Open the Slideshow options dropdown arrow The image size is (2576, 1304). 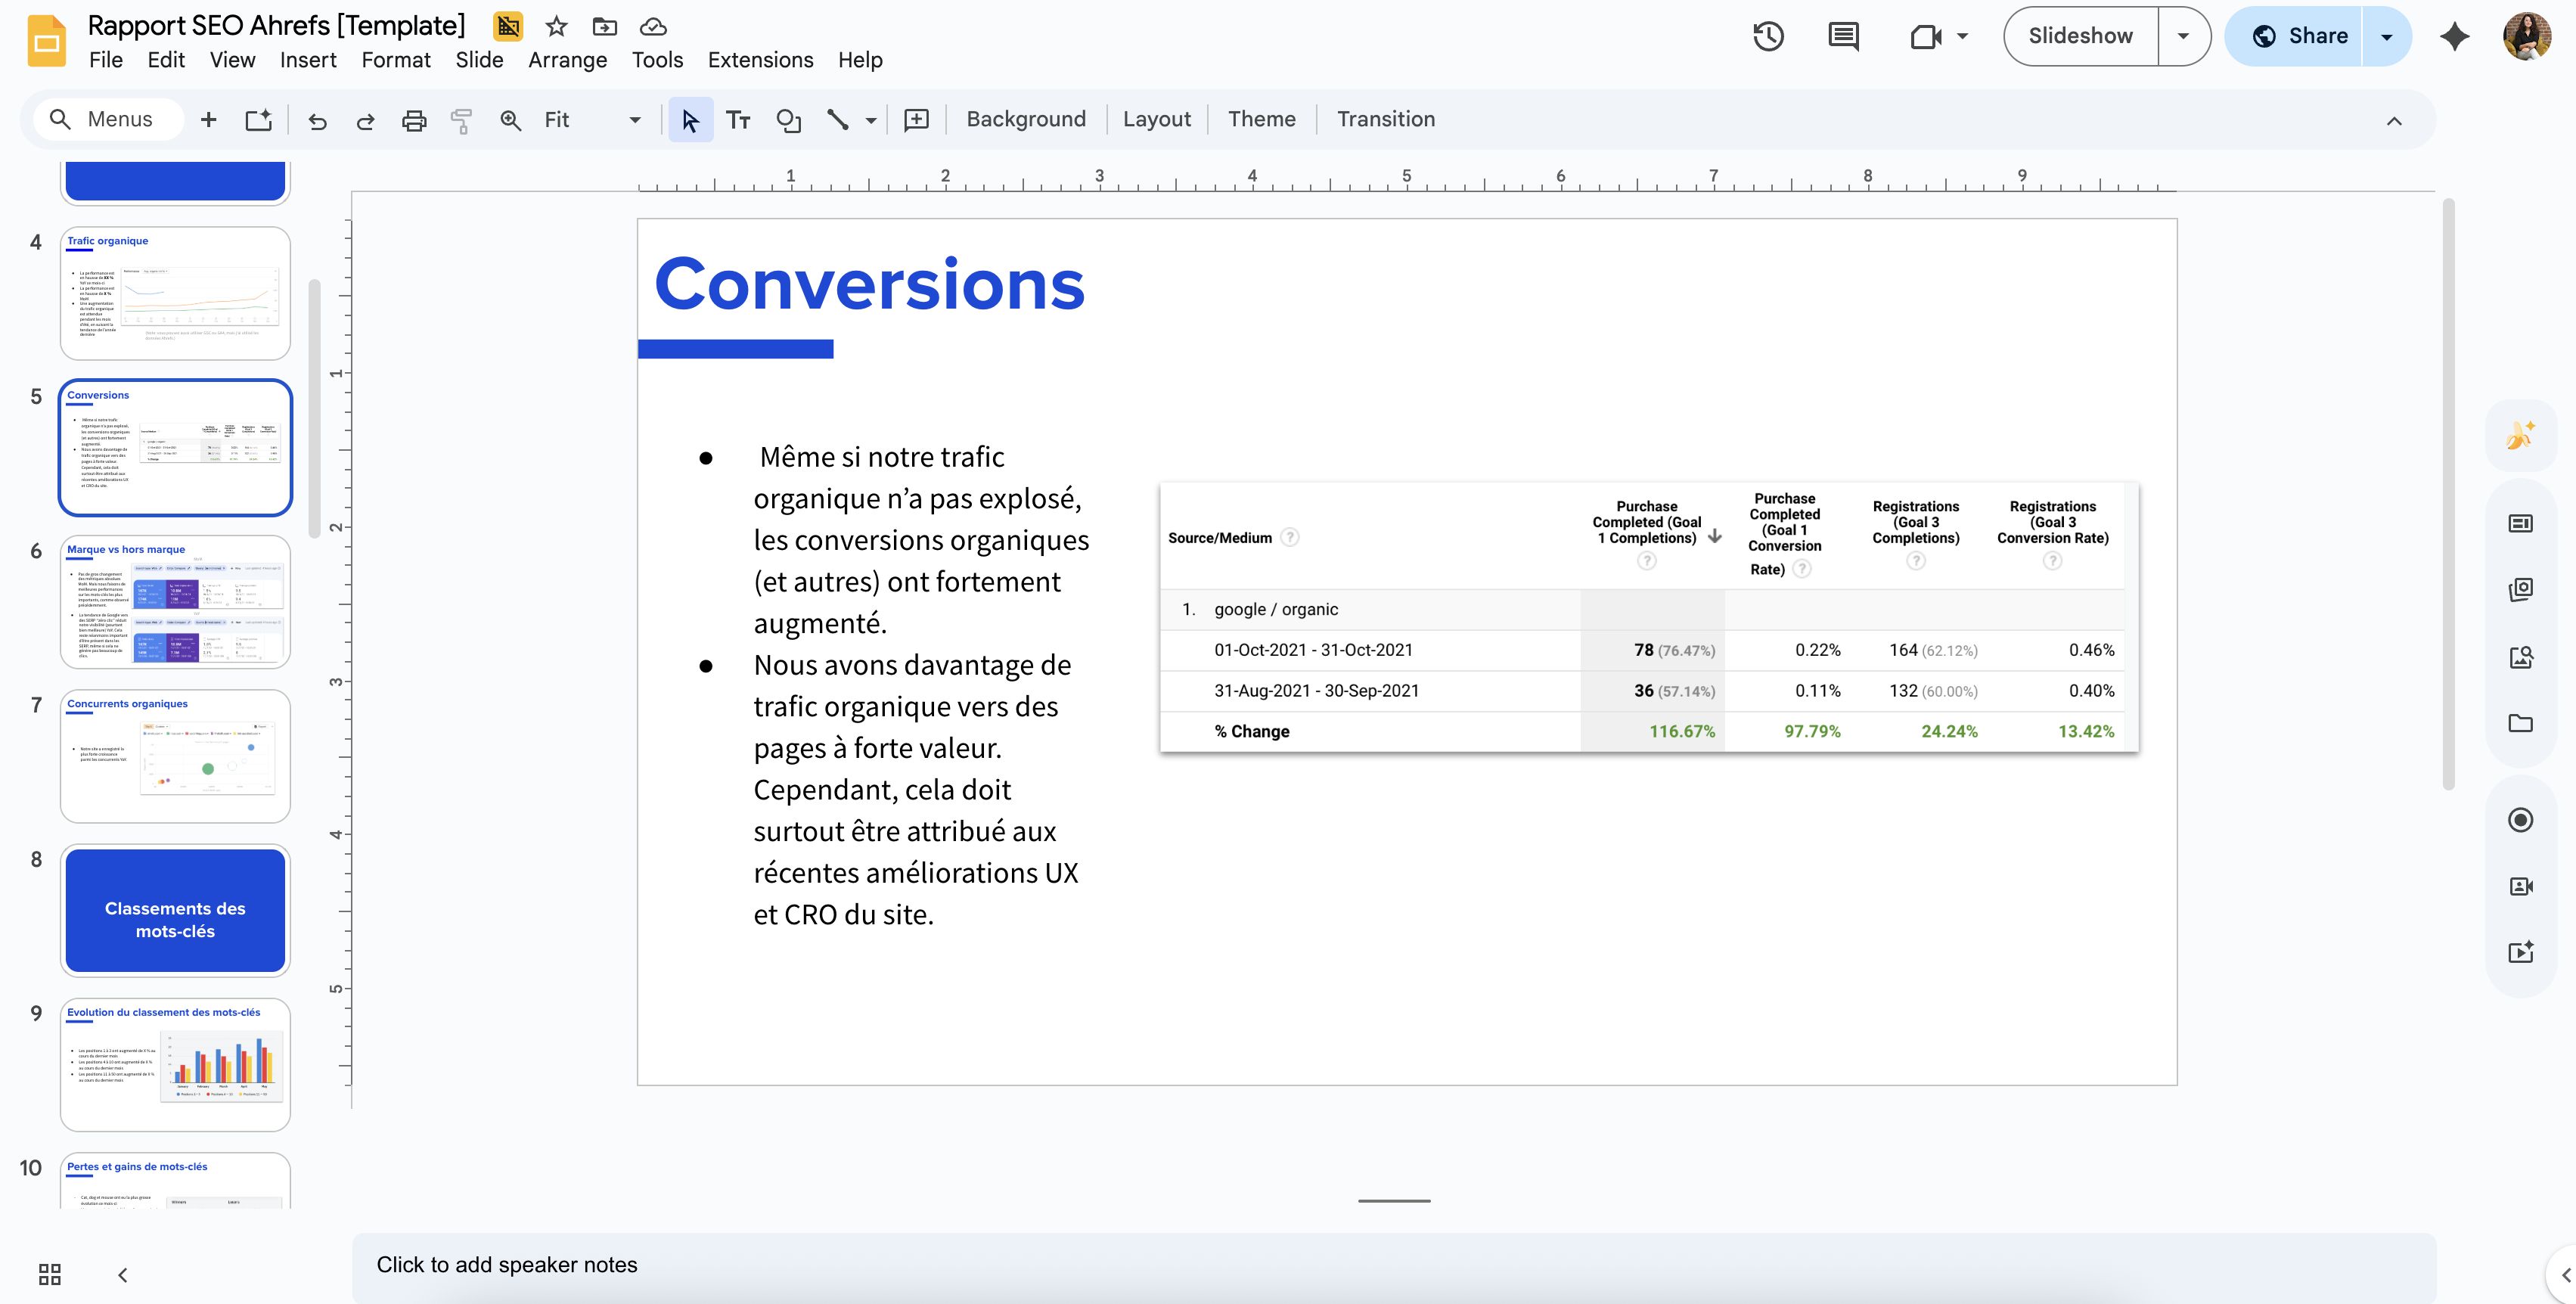pos(2183,36)
